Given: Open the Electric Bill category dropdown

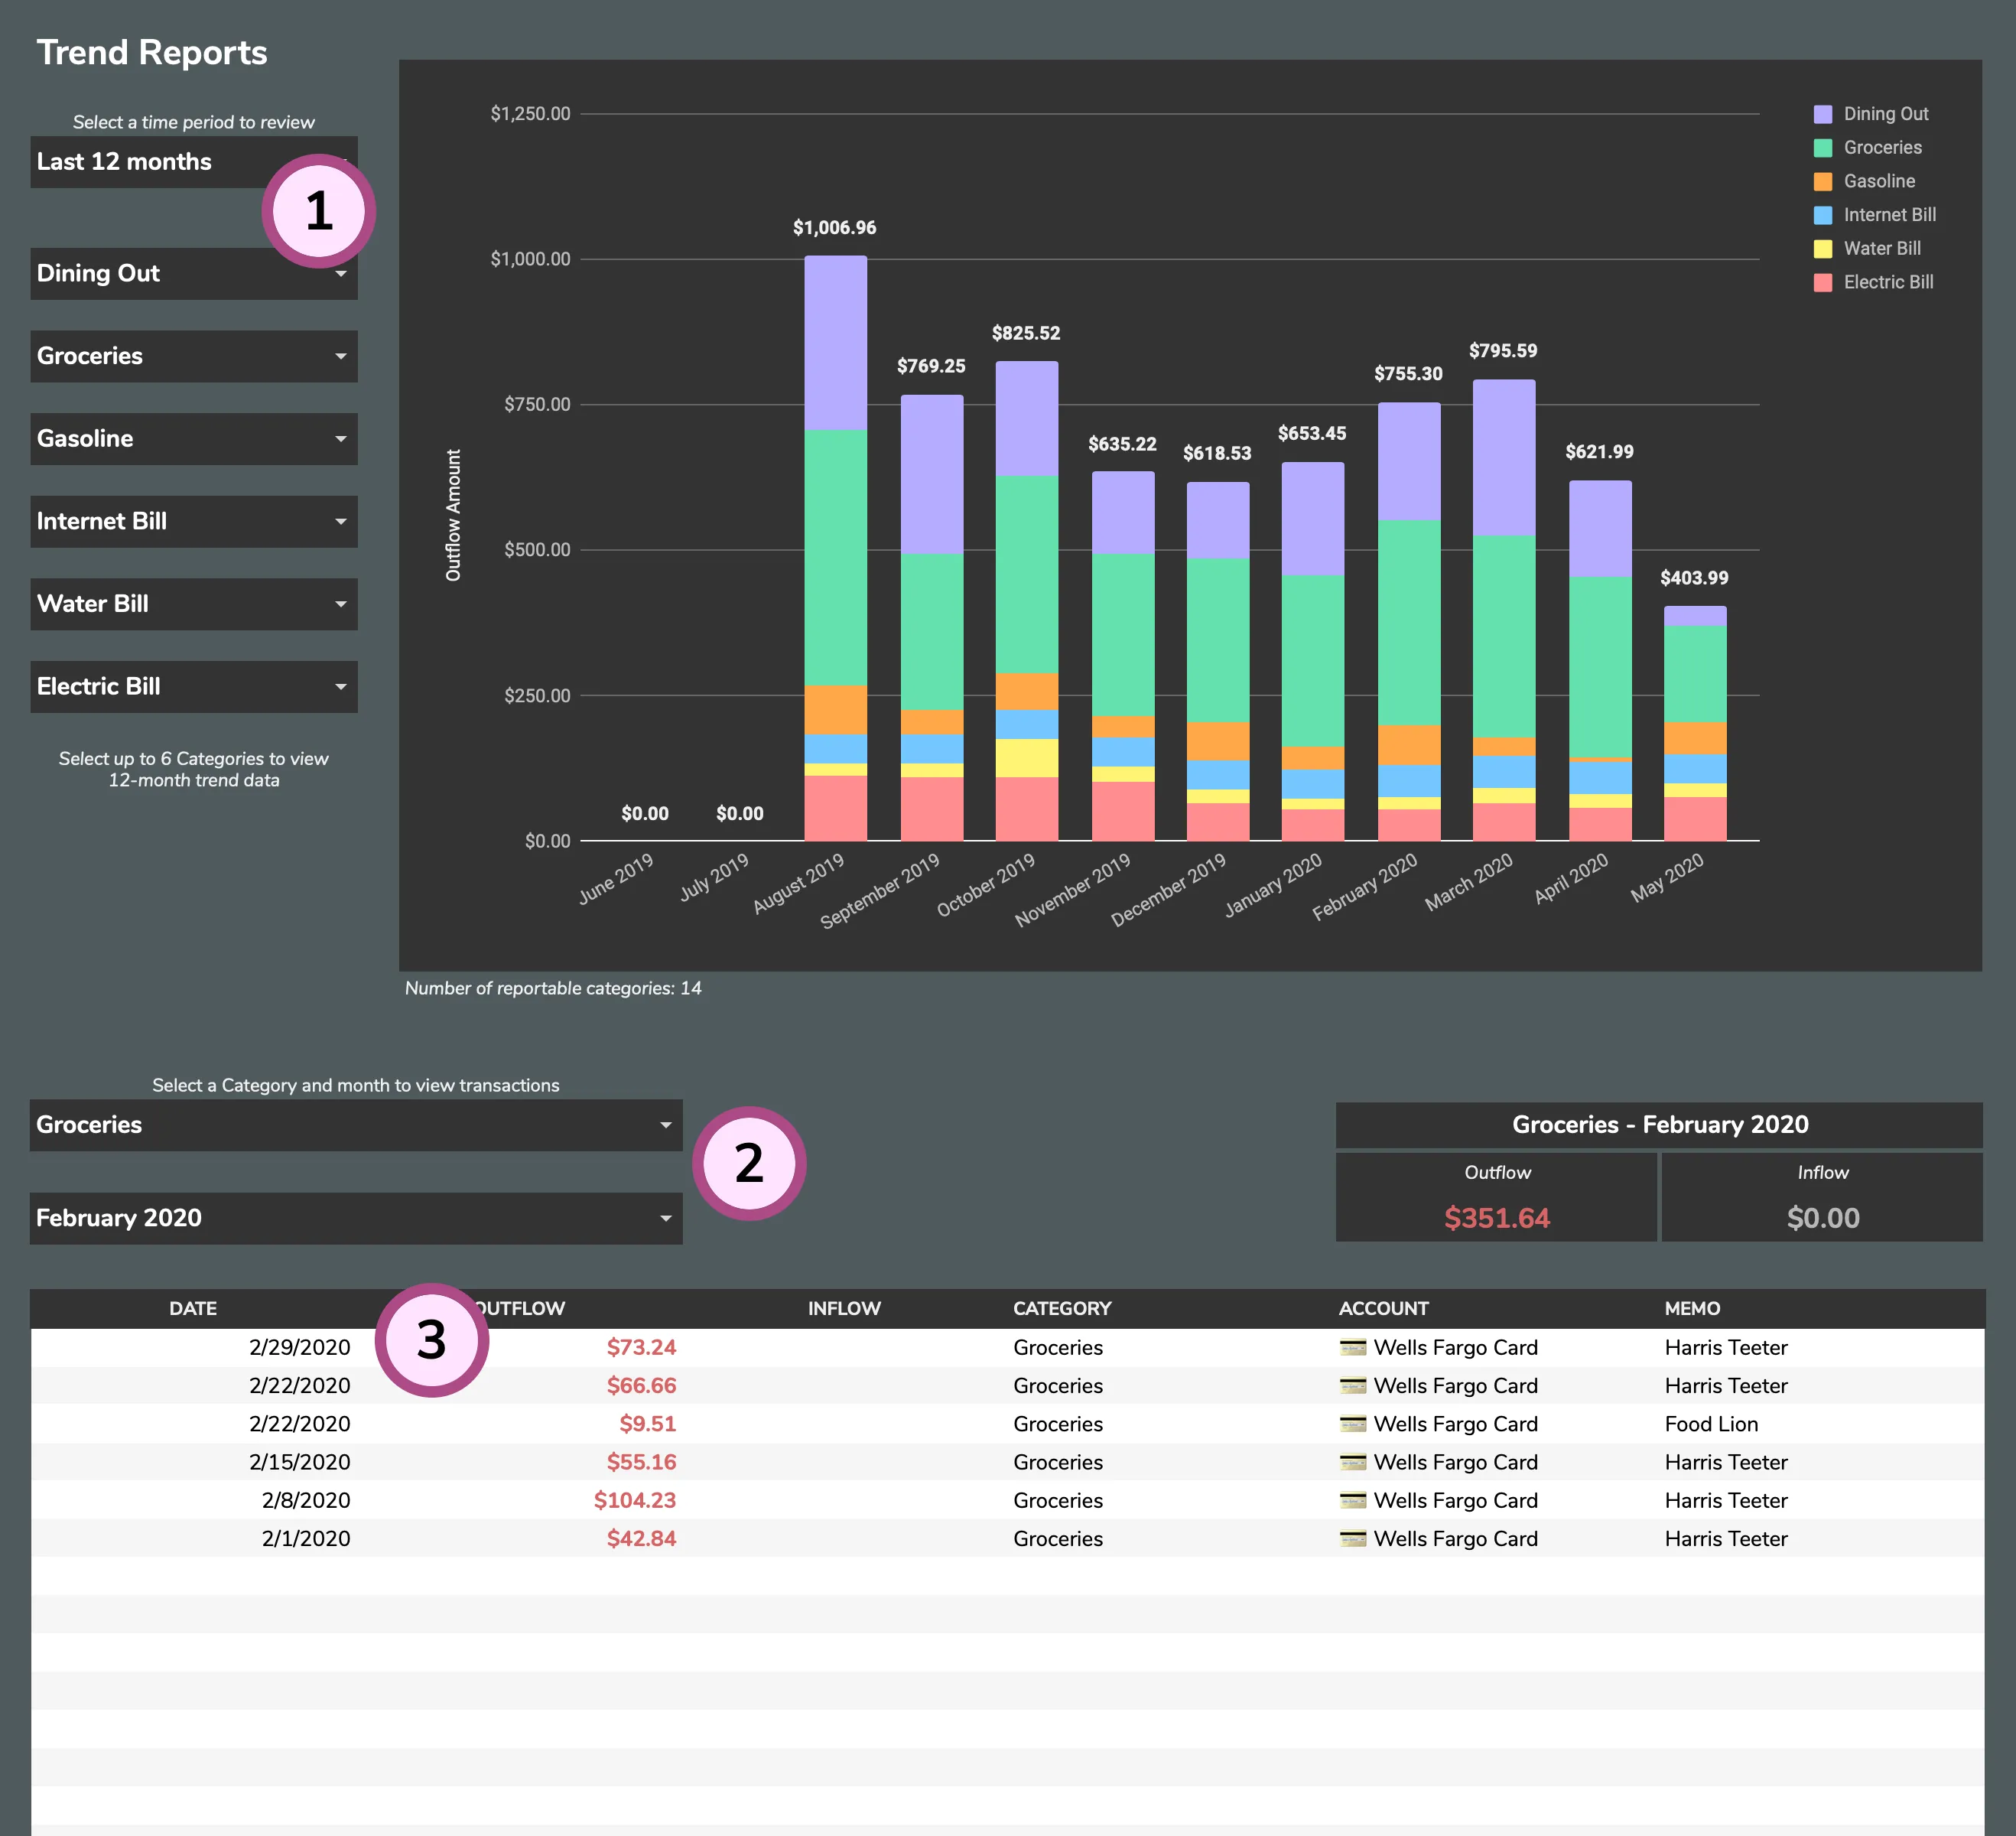Looking at the screenshot, I should (x=193, y=686).
